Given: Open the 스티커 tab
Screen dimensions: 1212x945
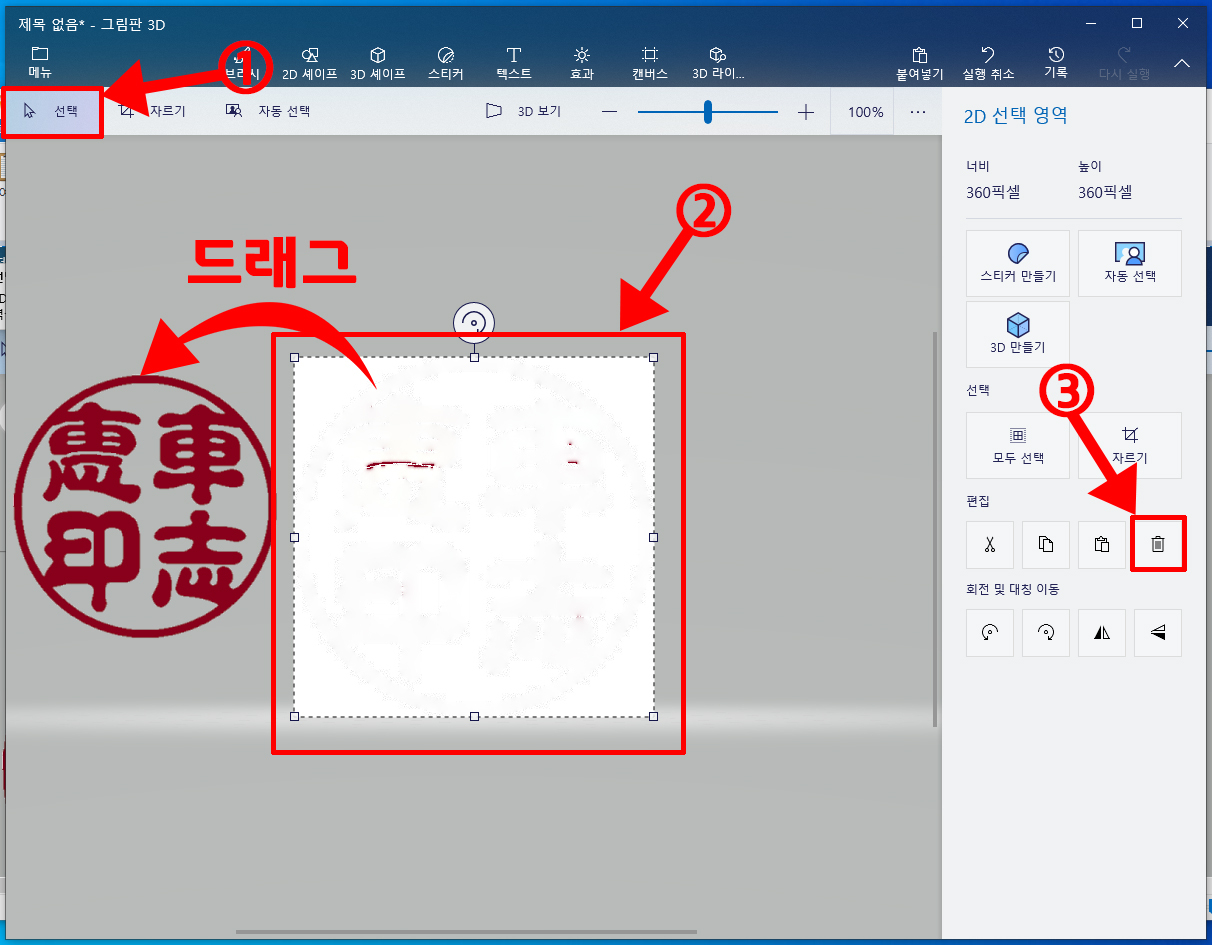Looking at the screenshot, I should [x=446, y=62].
